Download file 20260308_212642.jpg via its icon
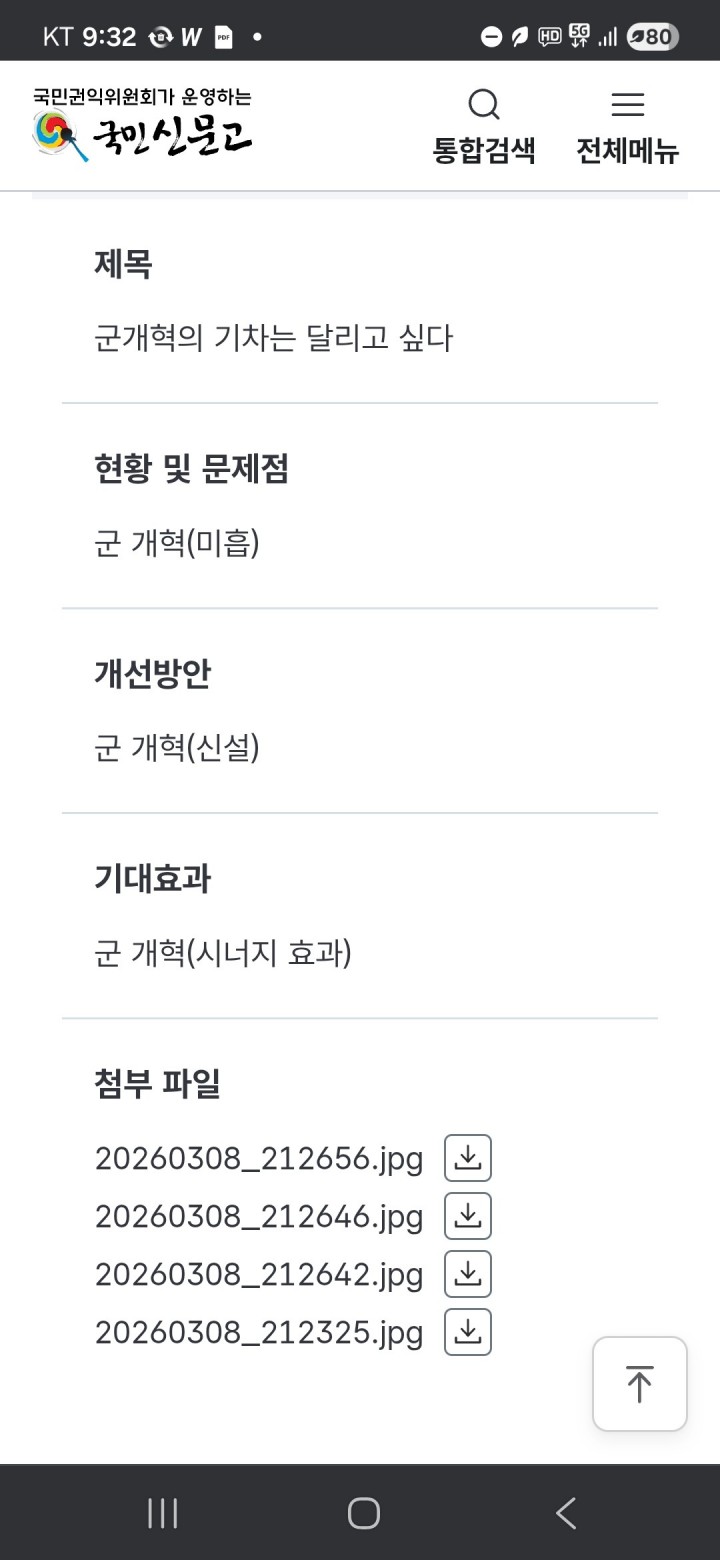This screenshot has height=1560, width=720. [468, 1274]
